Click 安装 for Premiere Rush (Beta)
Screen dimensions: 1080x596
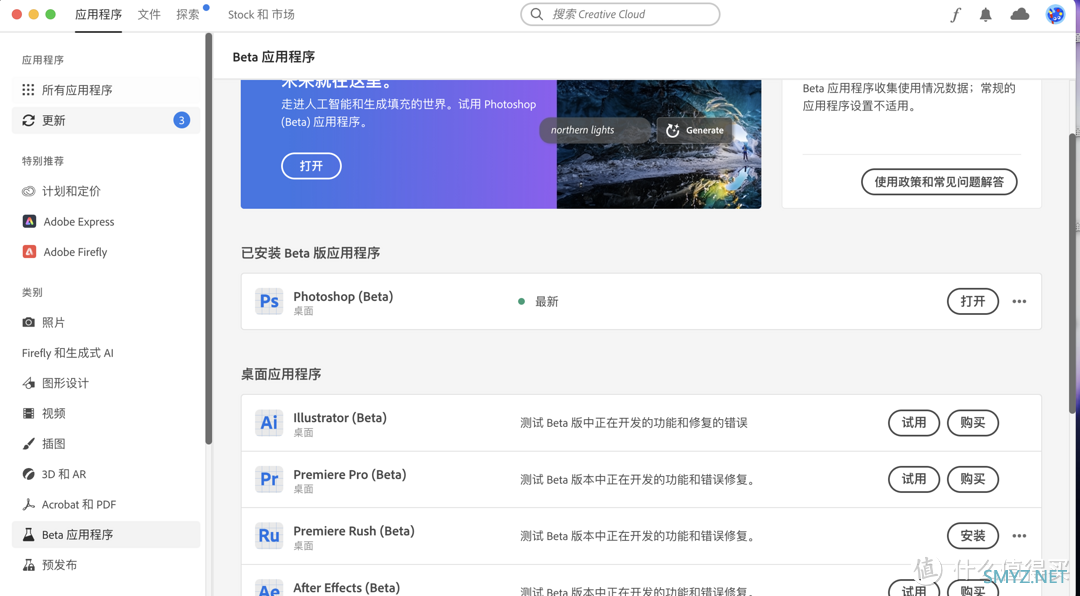(973, 535)
